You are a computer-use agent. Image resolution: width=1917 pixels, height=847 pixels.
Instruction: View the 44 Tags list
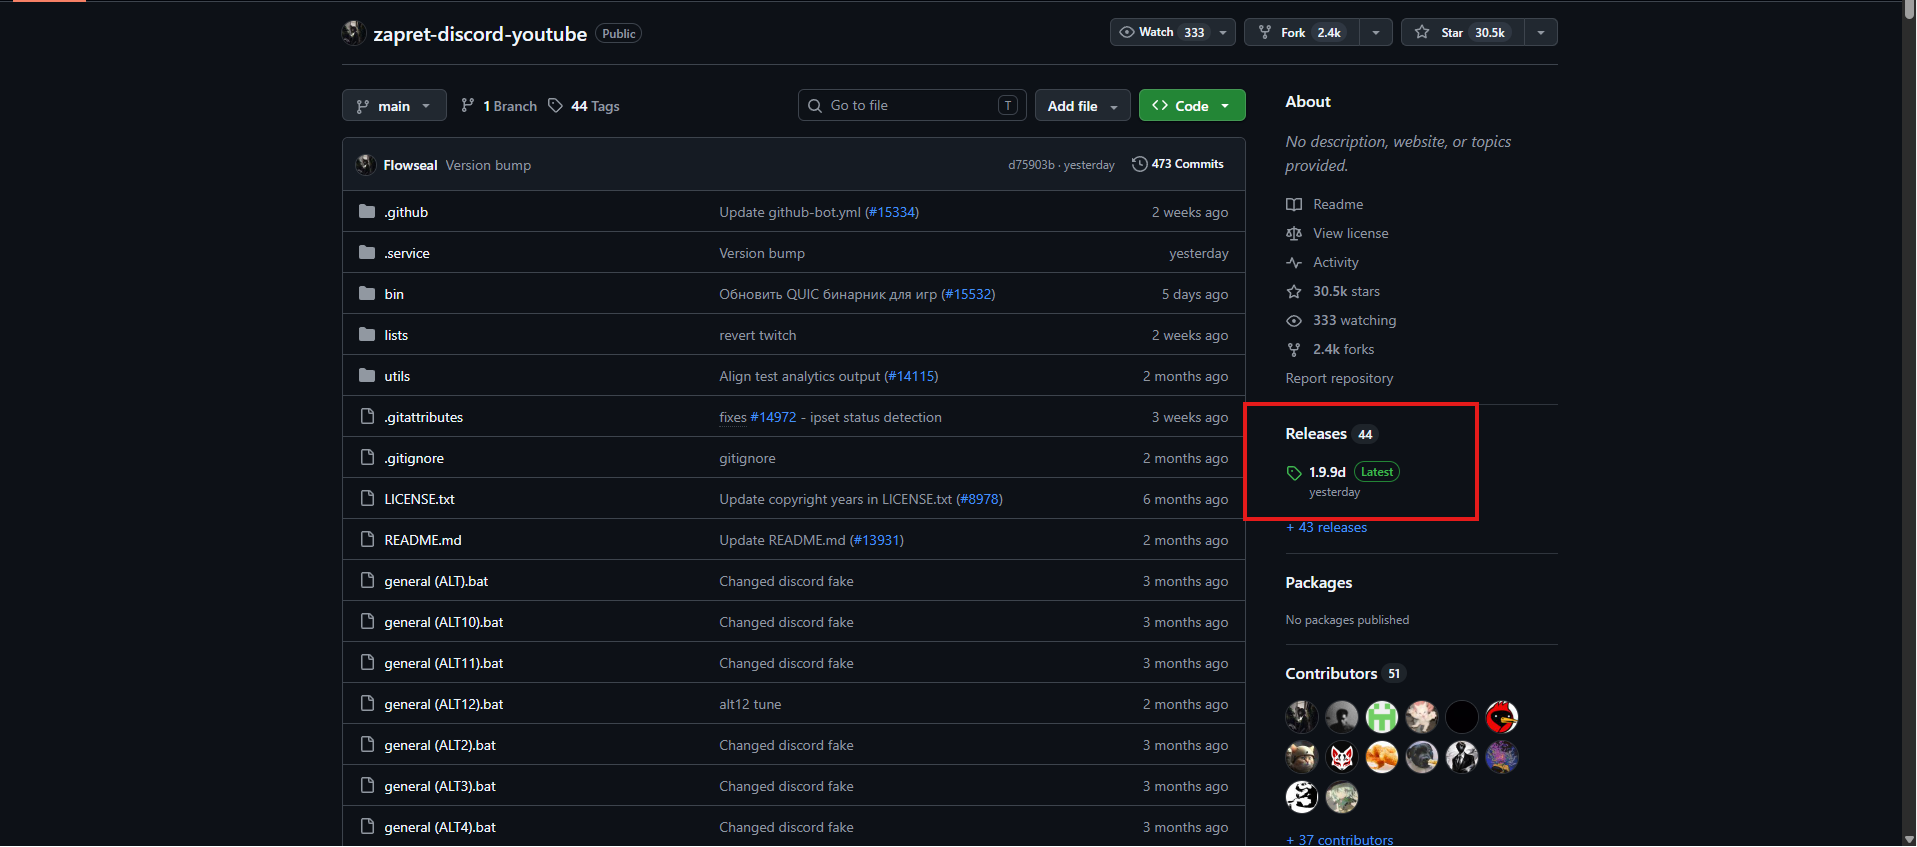584,106
